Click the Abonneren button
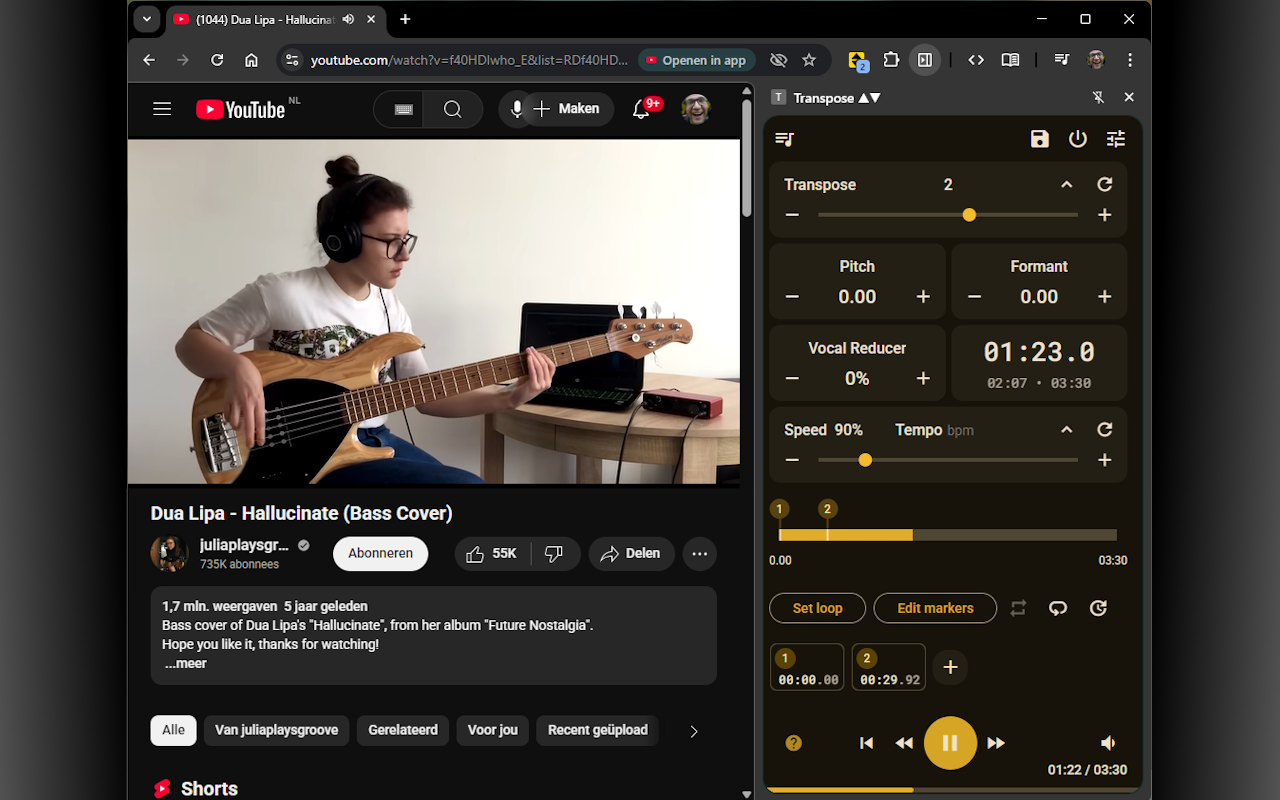Screen dimensions: 1280x800 [x=380, y=553]
